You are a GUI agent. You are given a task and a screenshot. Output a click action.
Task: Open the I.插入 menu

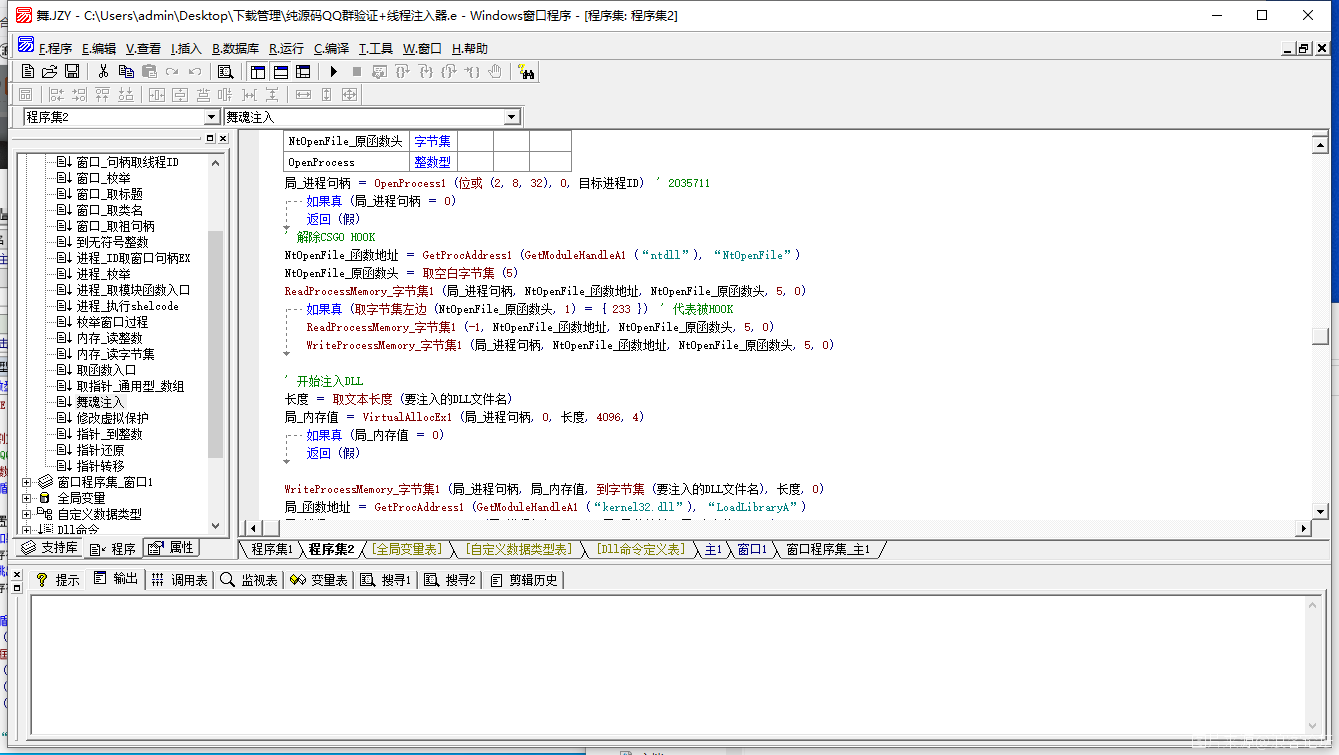coord(186,48)
